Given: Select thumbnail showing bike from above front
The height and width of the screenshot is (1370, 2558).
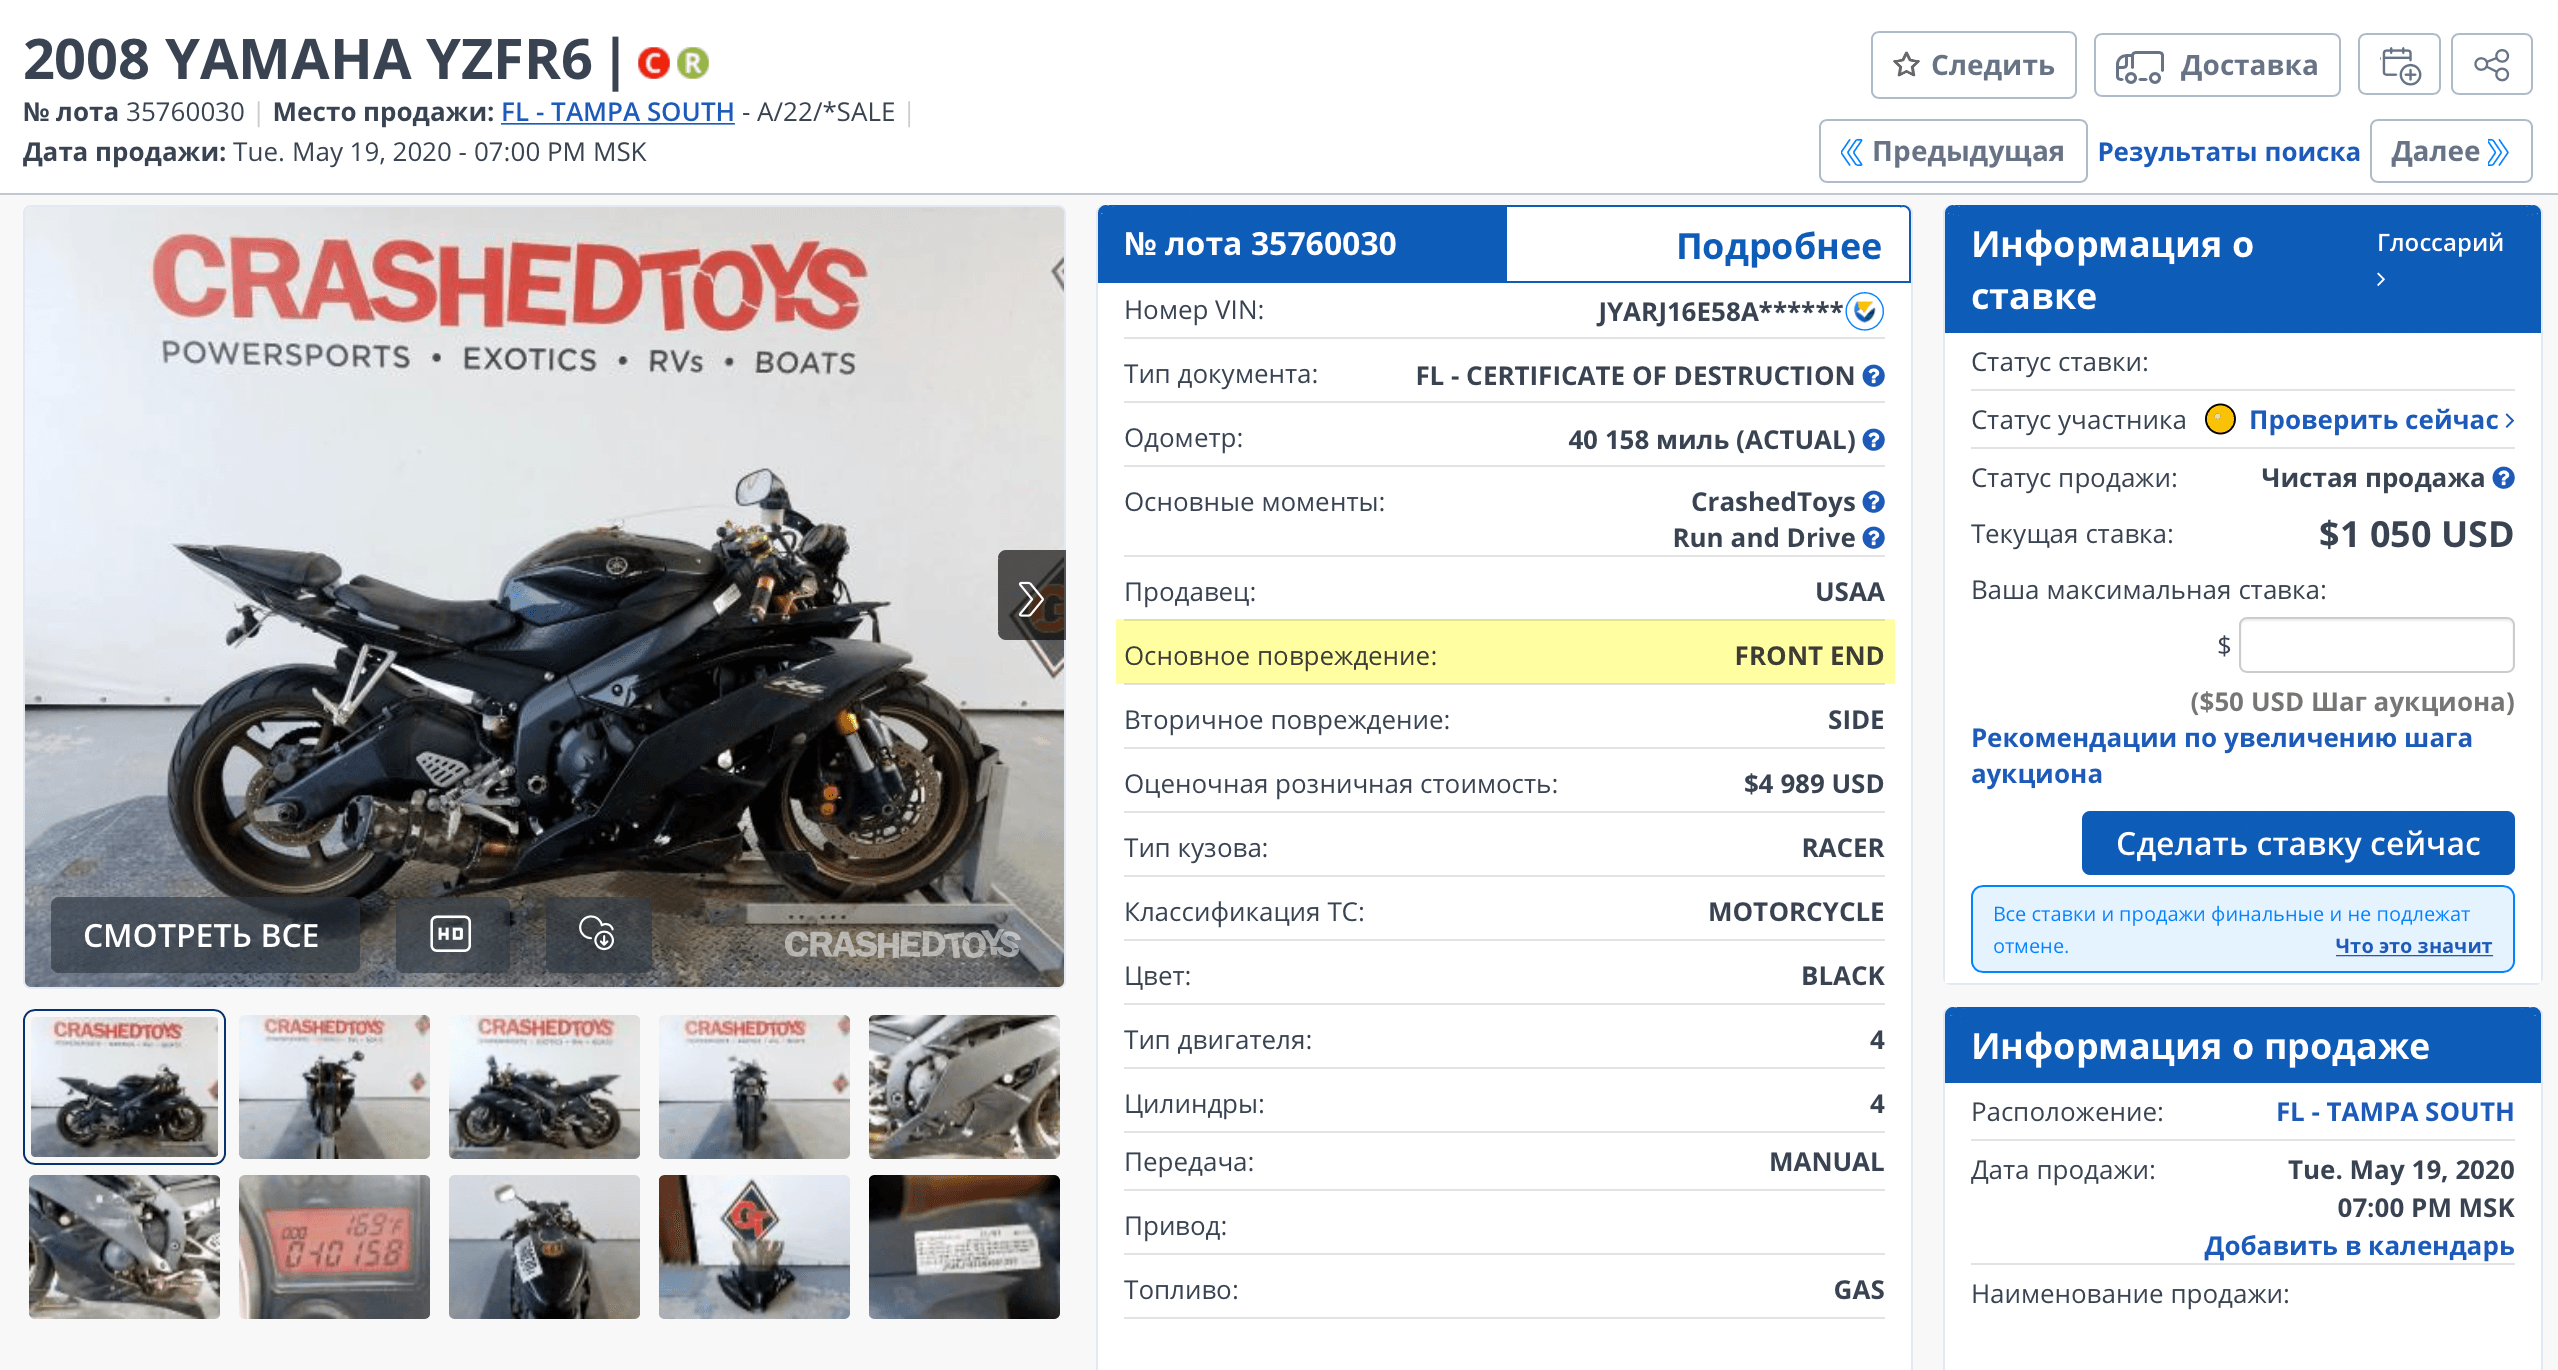Looking at the screenshot, I should click(544, 1247).
